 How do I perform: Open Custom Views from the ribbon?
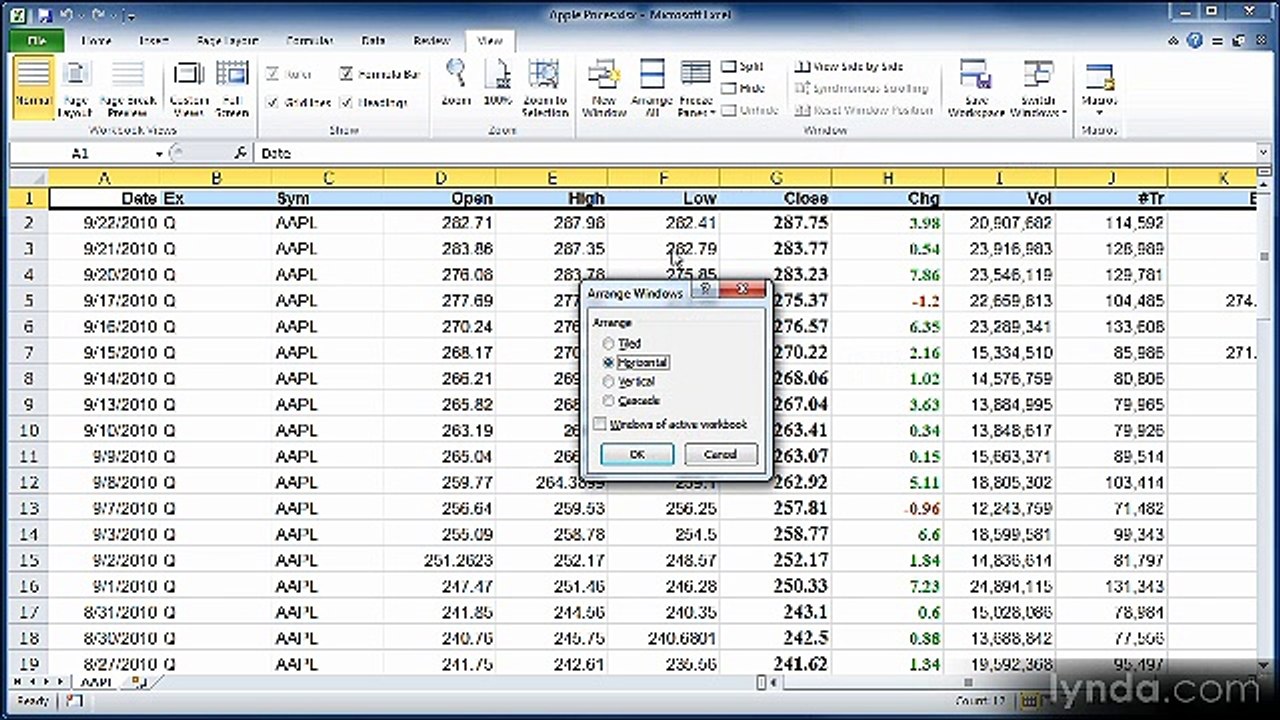tap(188, 88)
